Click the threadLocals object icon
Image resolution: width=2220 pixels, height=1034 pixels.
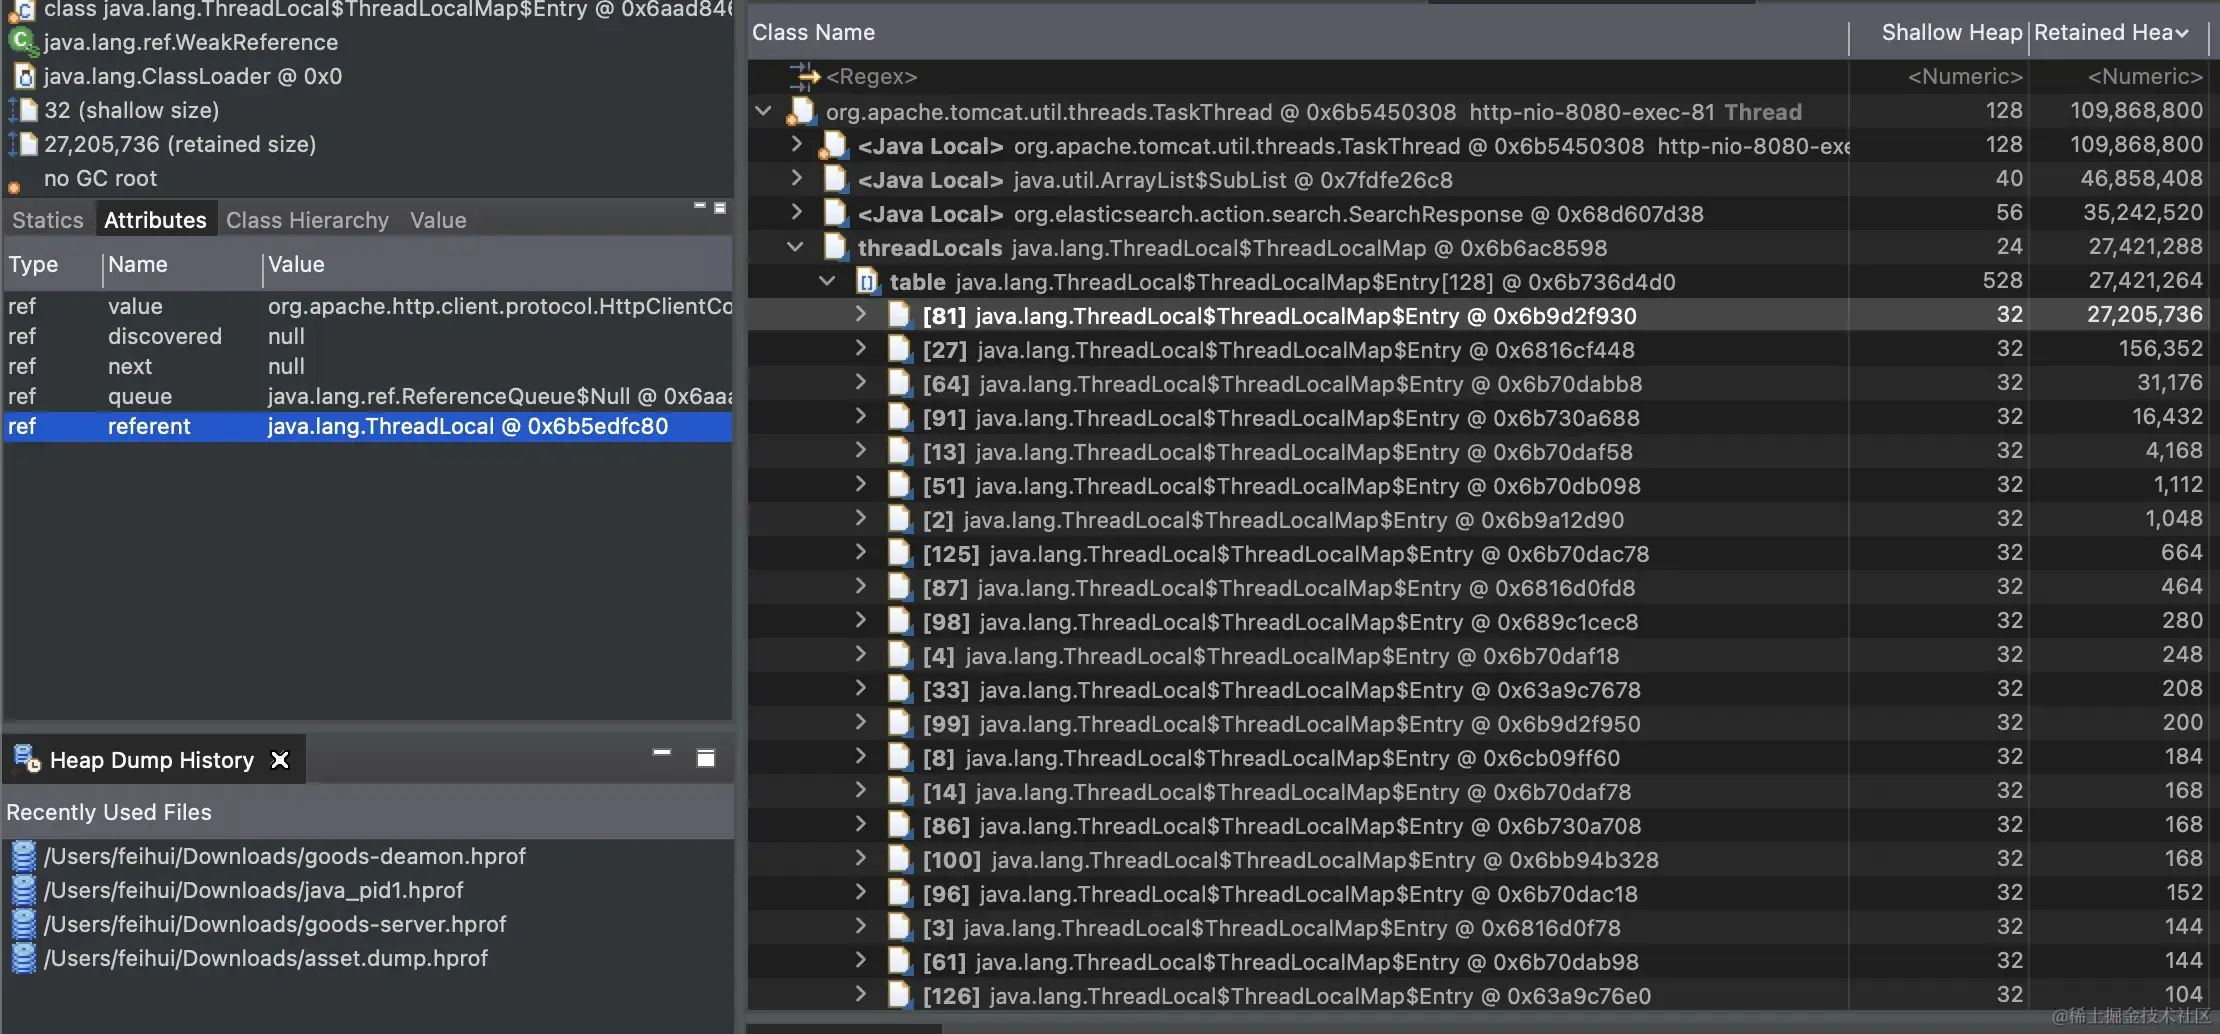[835, 248]
